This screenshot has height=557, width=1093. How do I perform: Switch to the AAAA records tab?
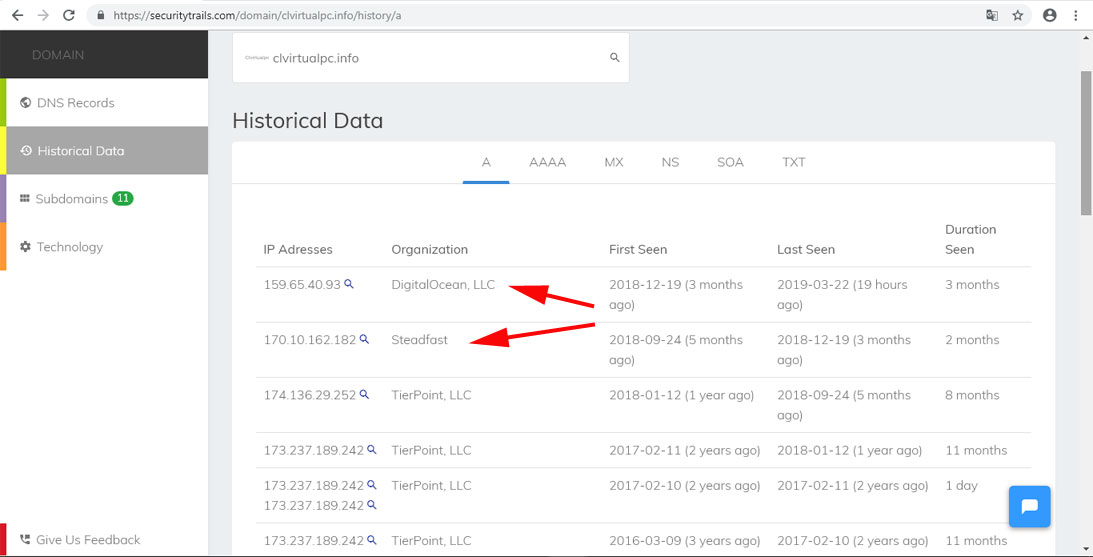(547, 162)
